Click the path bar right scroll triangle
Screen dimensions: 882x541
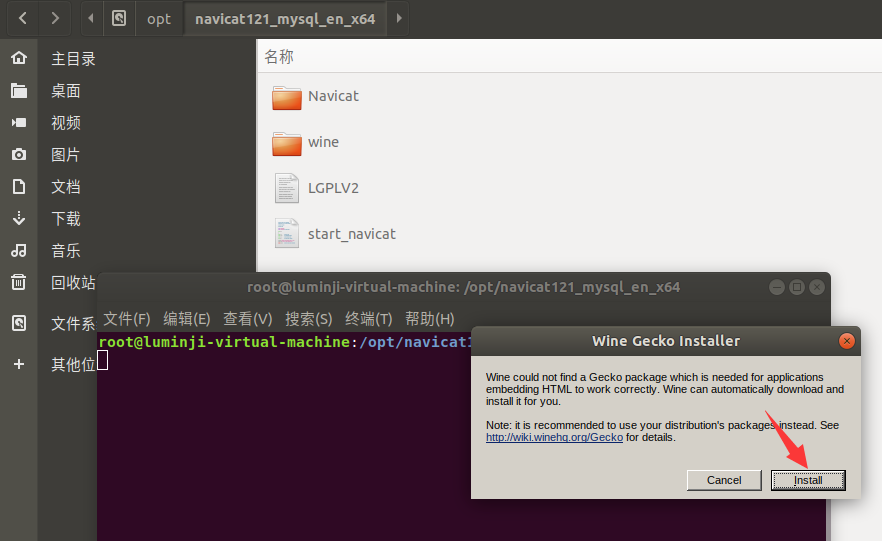tap(398, 19)
